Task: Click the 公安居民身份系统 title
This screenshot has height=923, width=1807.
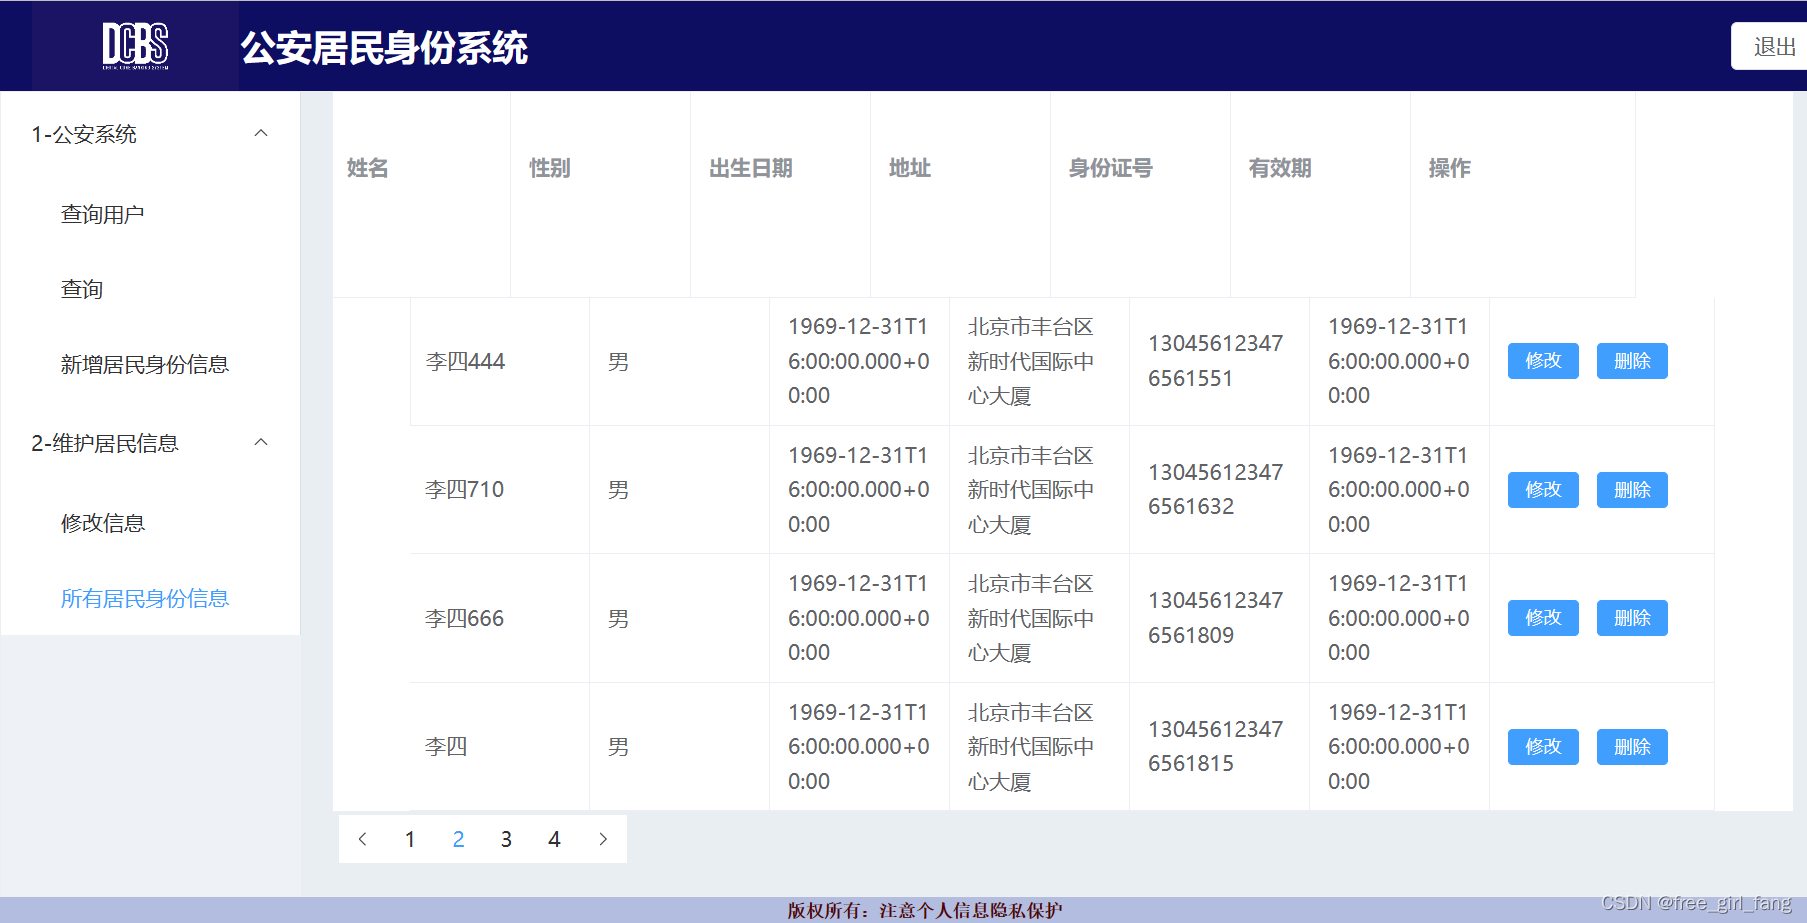Action: click(x=384, y=47)
